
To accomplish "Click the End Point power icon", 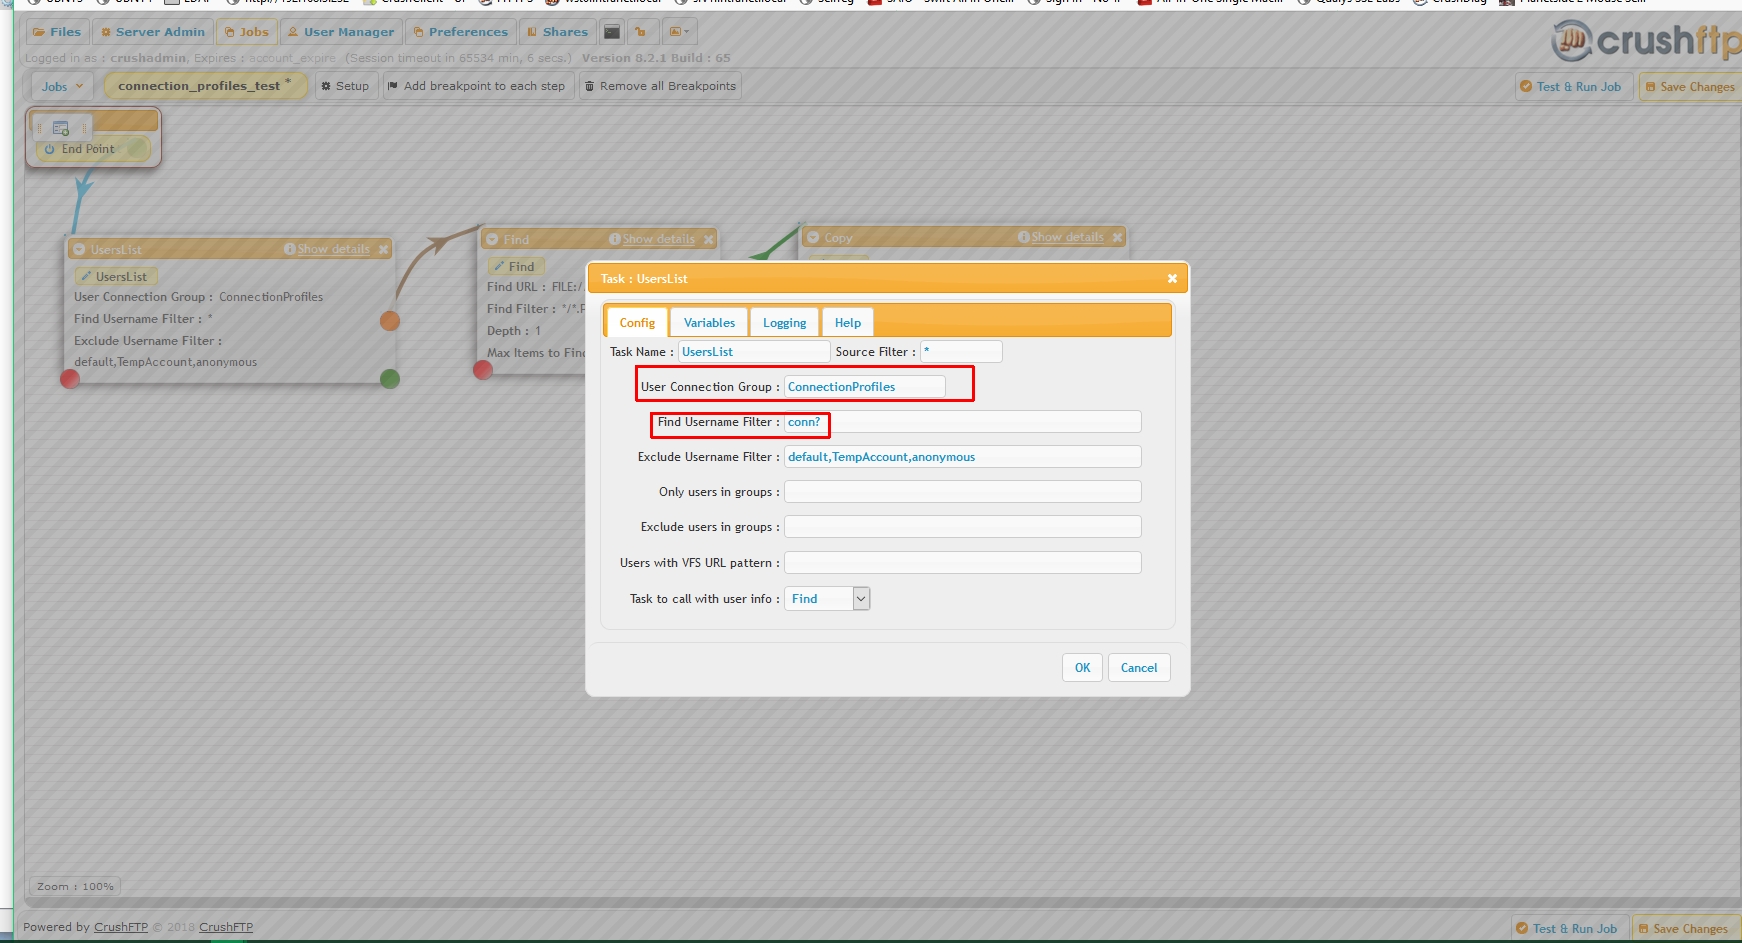I will click(50, 149).
